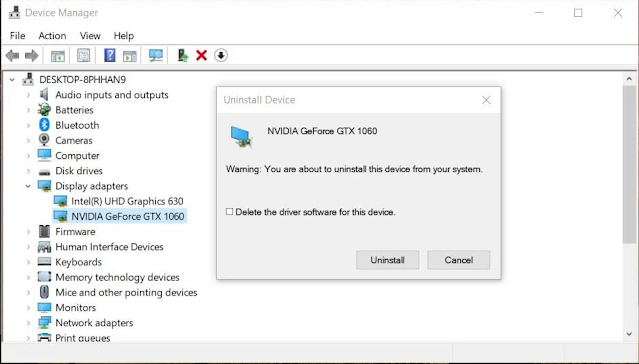The image size is (639, 364).
Task: Collapse the DESKTOP-8PHHAN9 root node
Action: tap(12, 80)
